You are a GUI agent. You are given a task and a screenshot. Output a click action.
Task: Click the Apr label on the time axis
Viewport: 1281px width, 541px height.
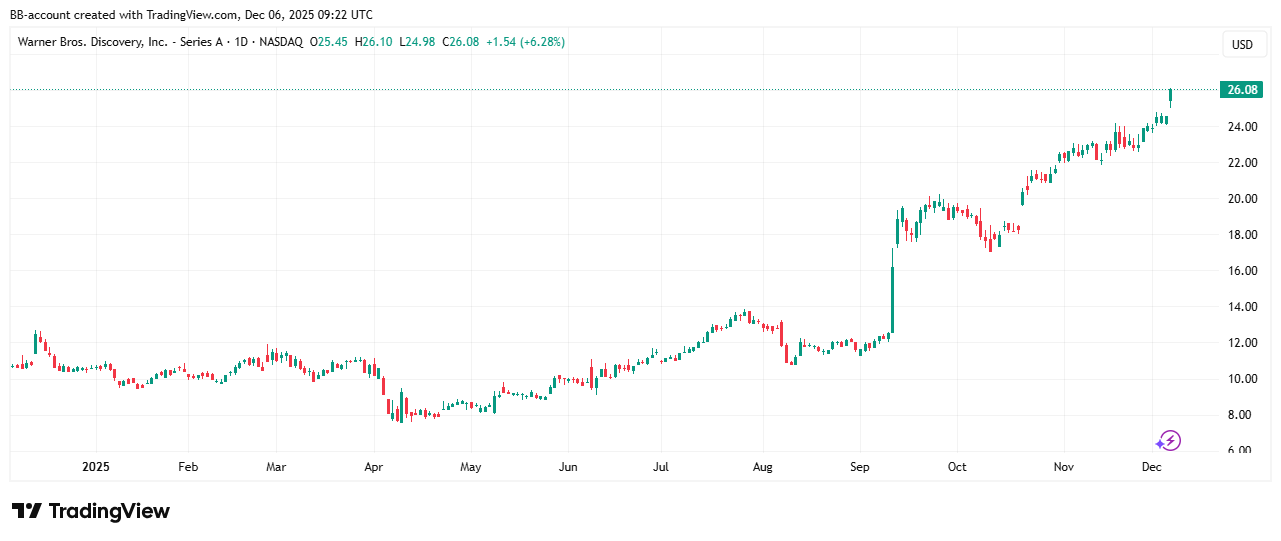coord(373,467)
